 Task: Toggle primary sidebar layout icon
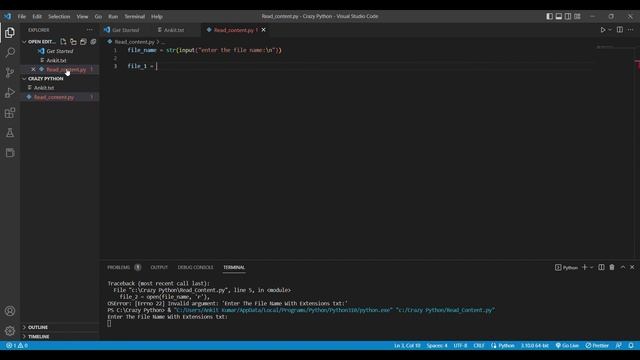coord(549,16)
